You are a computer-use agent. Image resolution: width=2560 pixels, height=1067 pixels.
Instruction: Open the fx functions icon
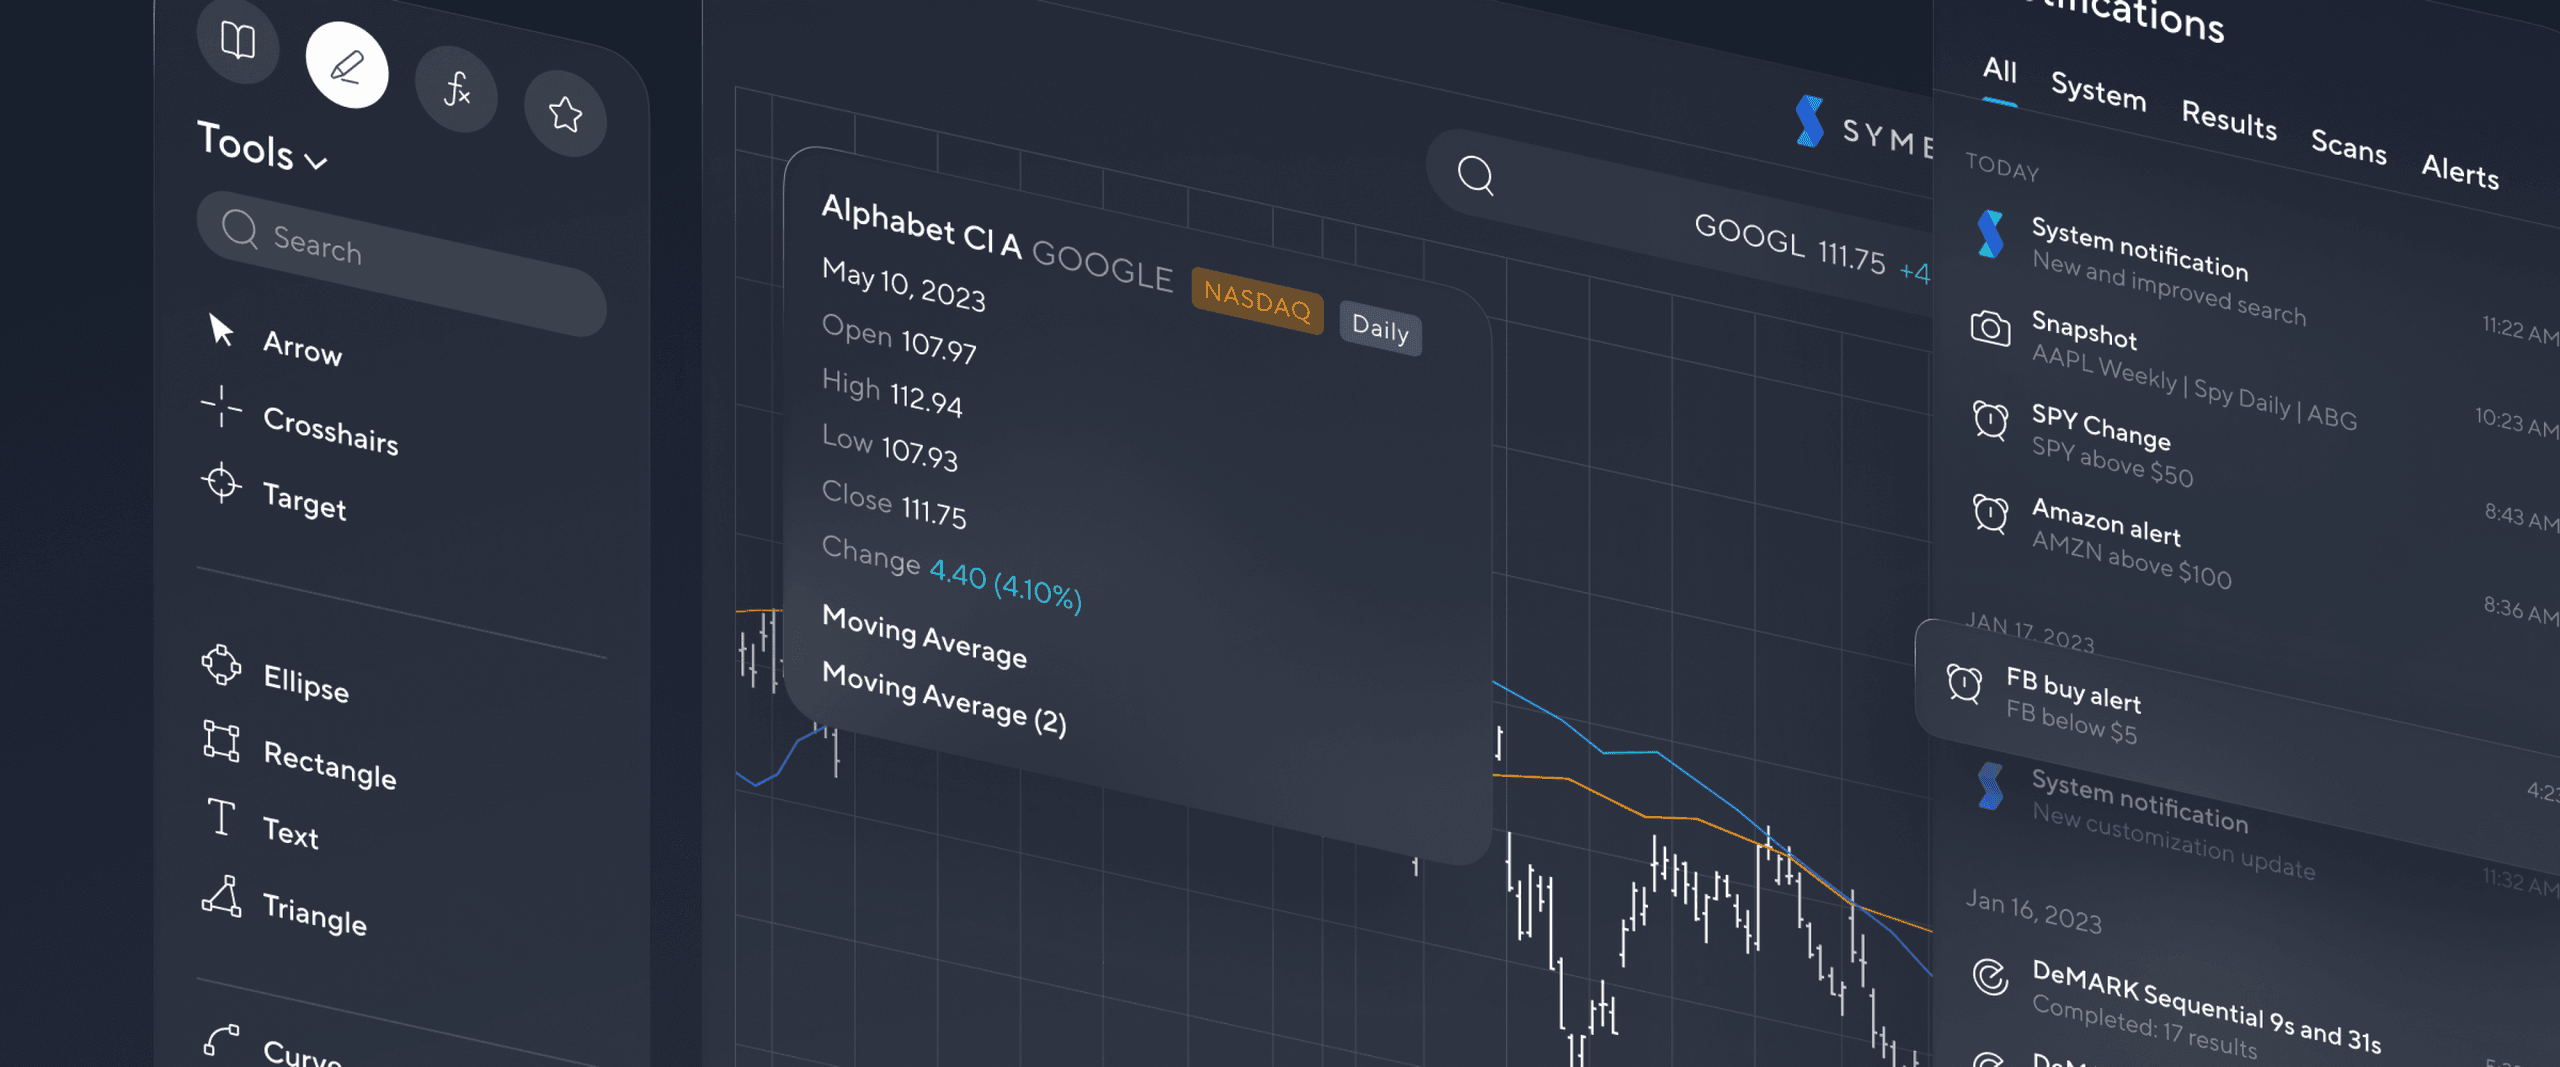457,89
